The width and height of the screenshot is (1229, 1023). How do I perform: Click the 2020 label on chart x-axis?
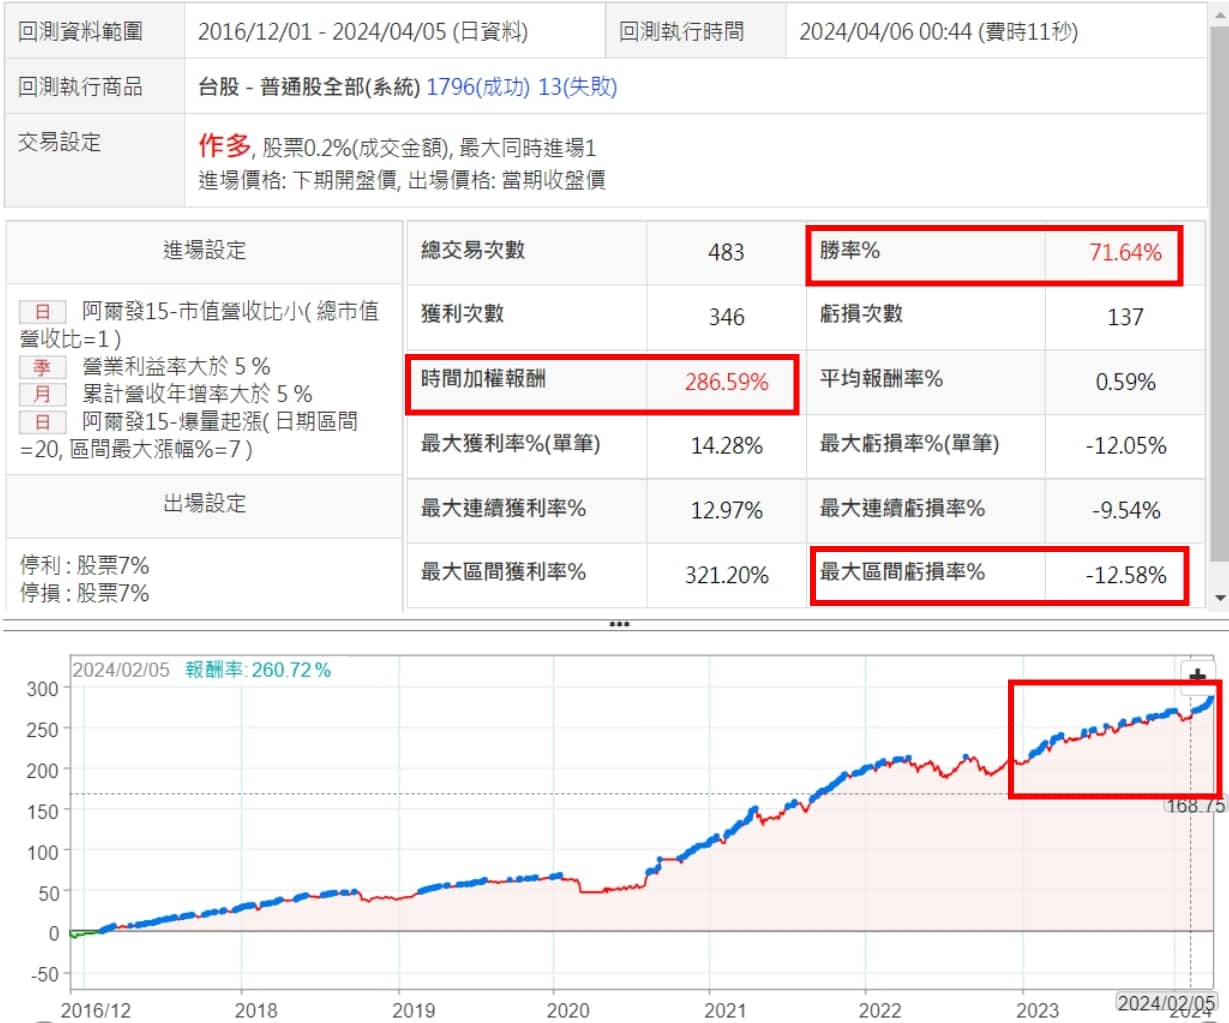click(567, 1010)
